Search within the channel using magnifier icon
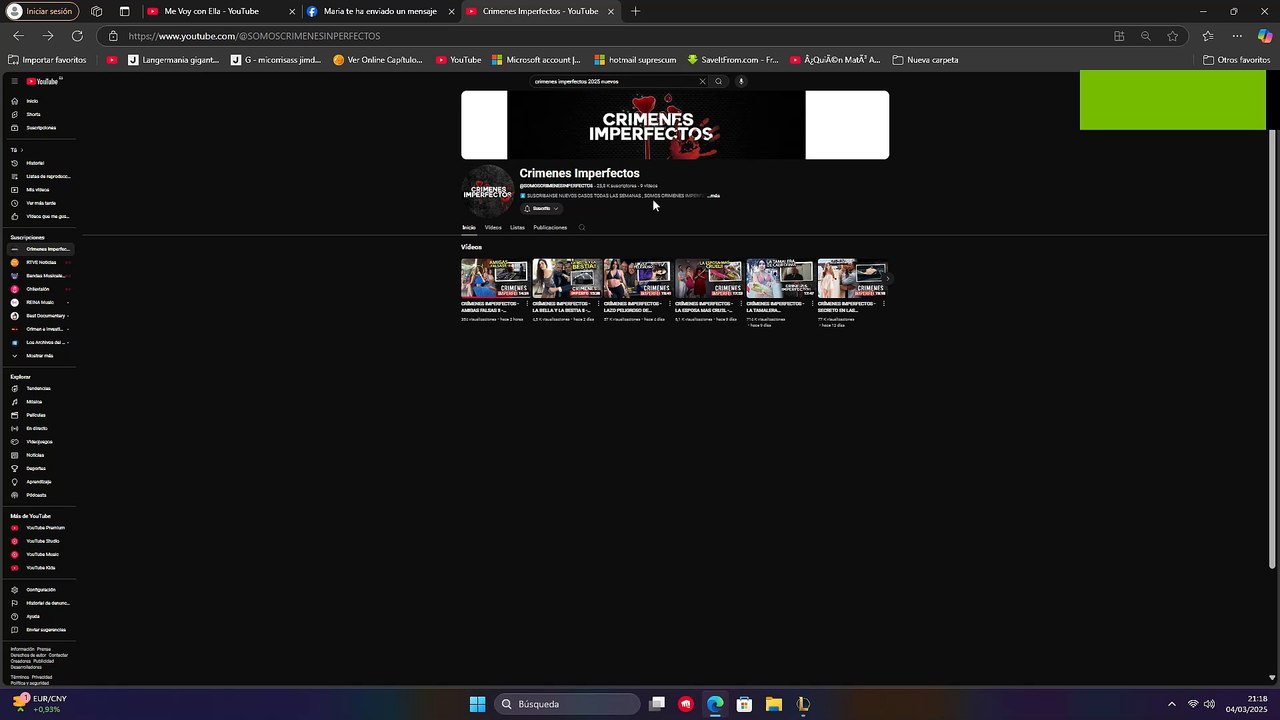This screenshot has width=1280, height=720. click(x=582, y=228)
